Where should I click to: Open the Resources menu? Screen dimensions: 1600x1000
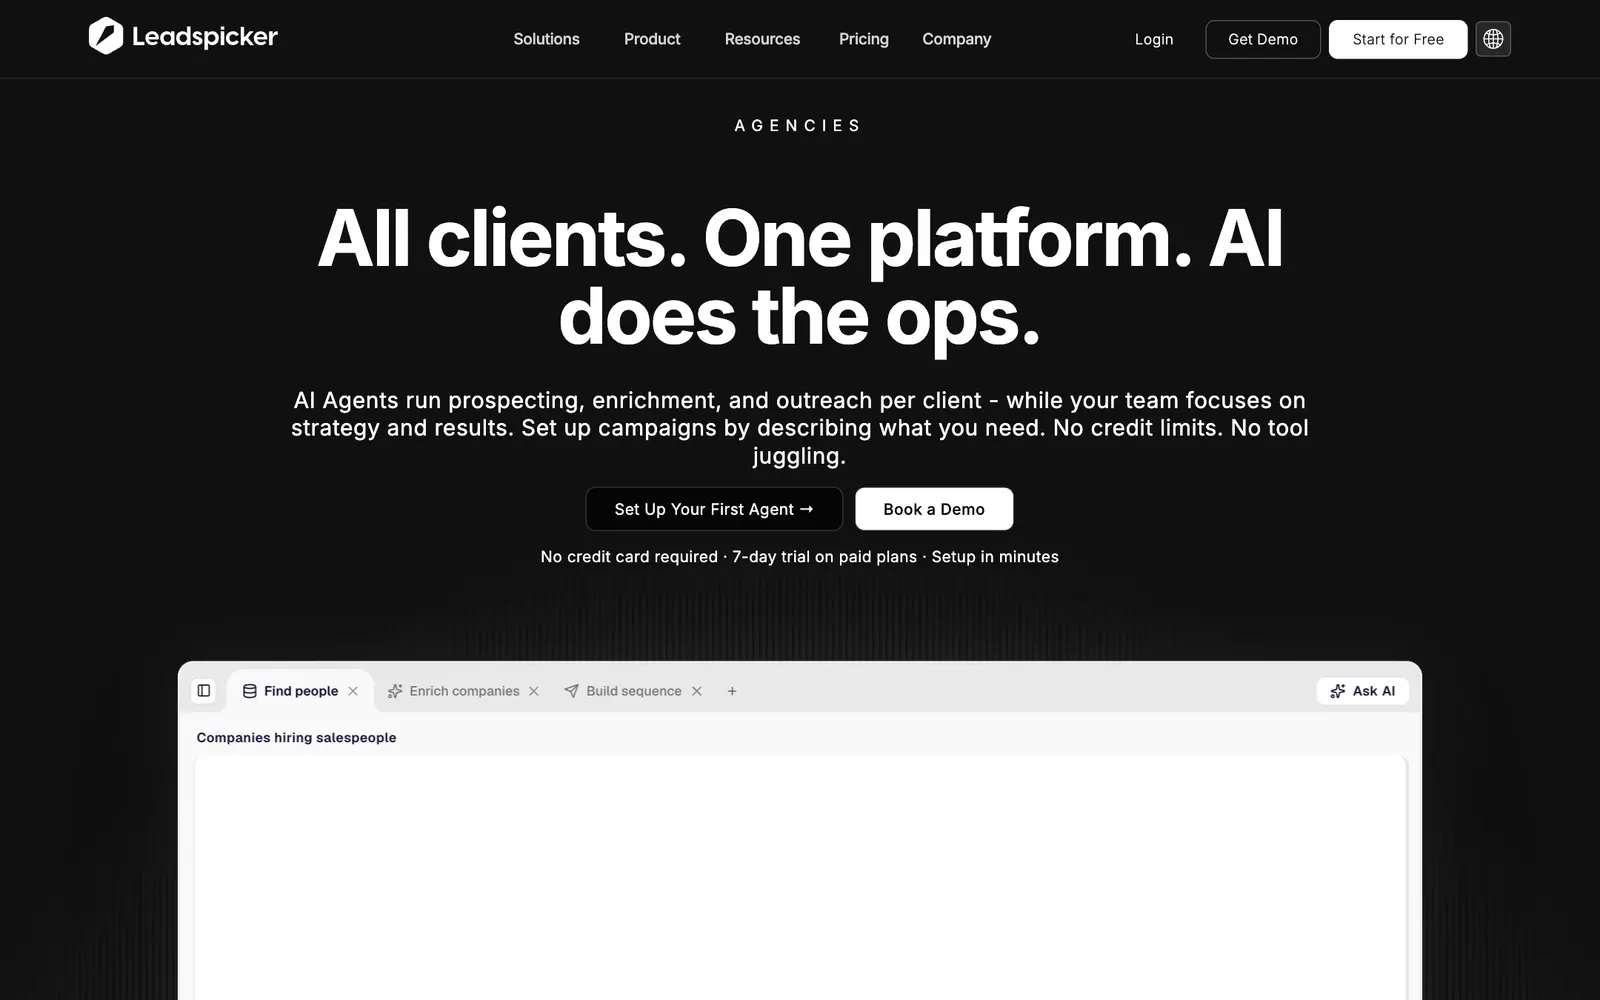click(762, 39)
